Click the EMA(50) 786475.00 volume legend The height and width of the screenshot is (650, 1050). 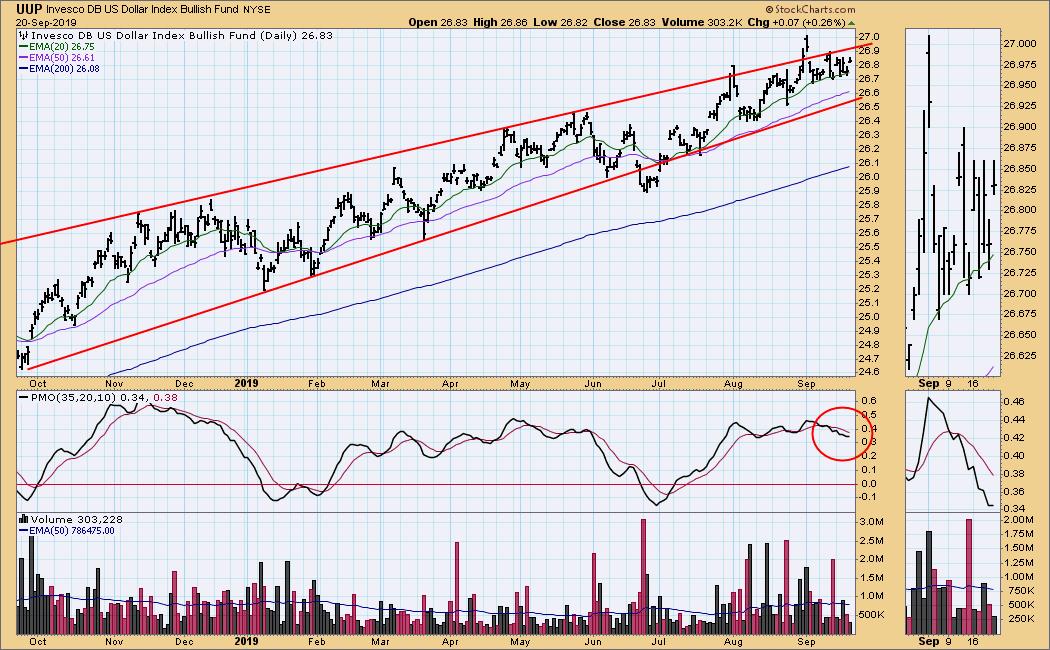[x=72, y=531]
